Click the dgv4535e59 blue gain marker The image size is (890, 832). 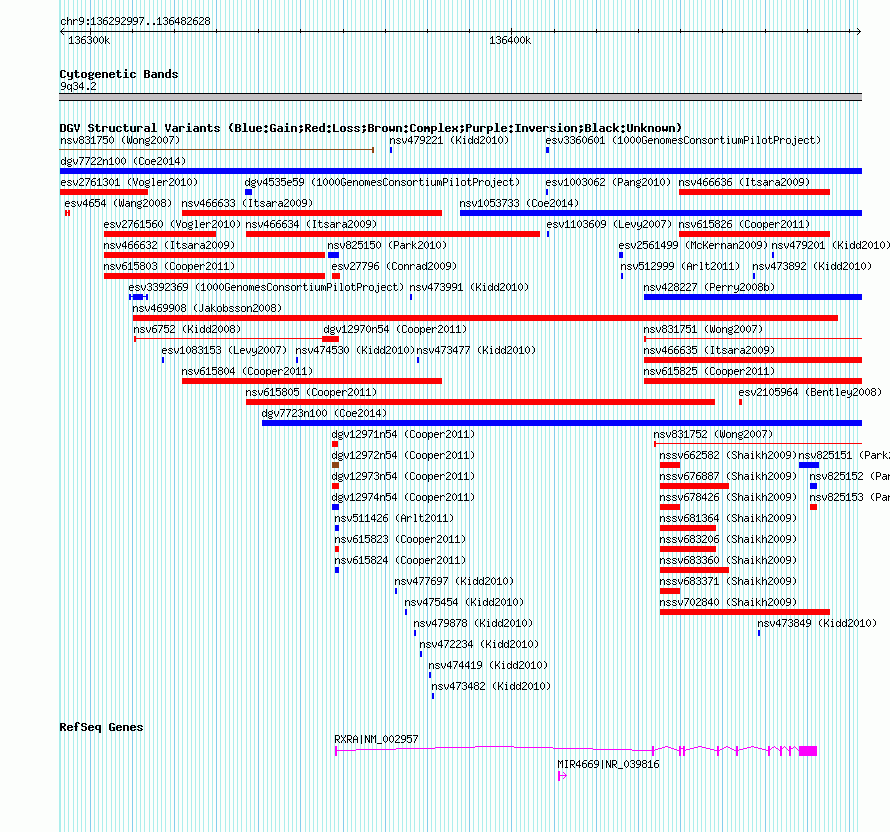(248, 192)
